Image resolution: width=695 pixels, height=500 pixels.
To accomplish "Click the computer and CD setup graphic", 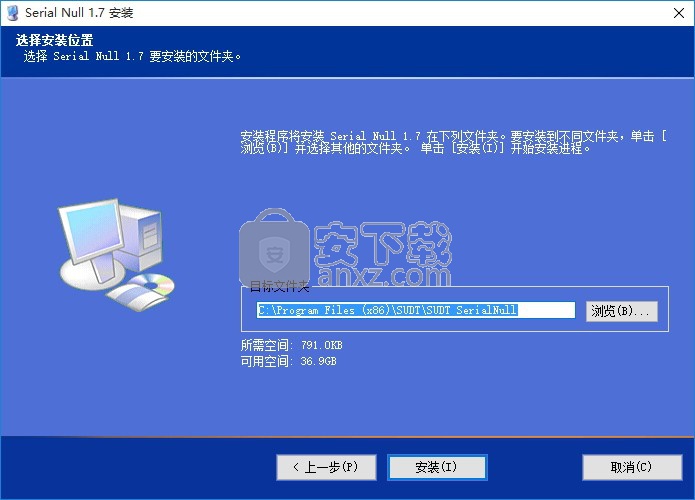I will (x=116, y=255).
